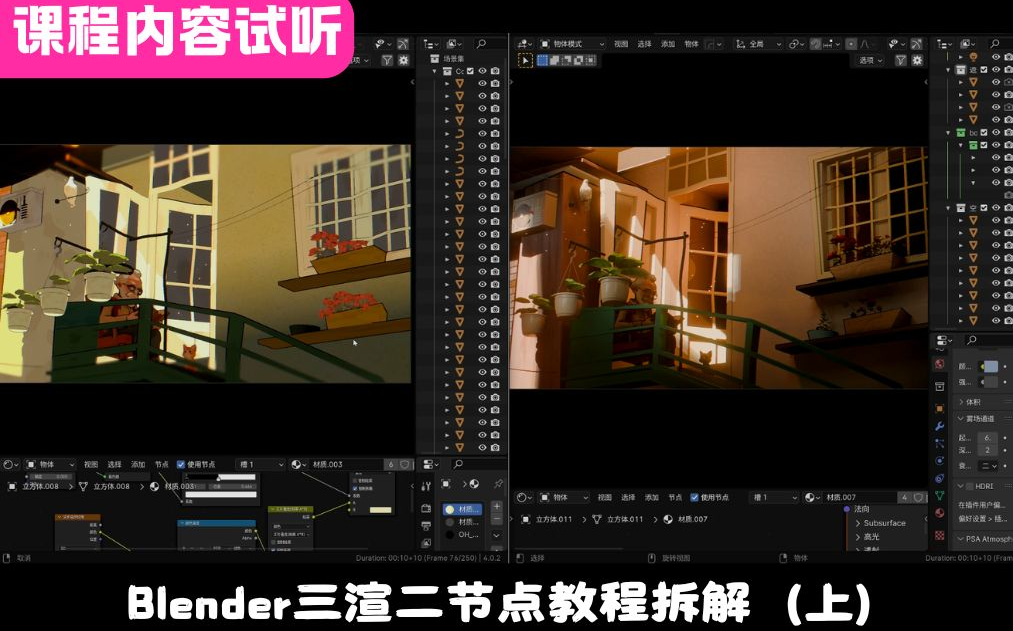Open Object properties tab
Screen dimensions: 1013x631
click(x=939, y=408)
